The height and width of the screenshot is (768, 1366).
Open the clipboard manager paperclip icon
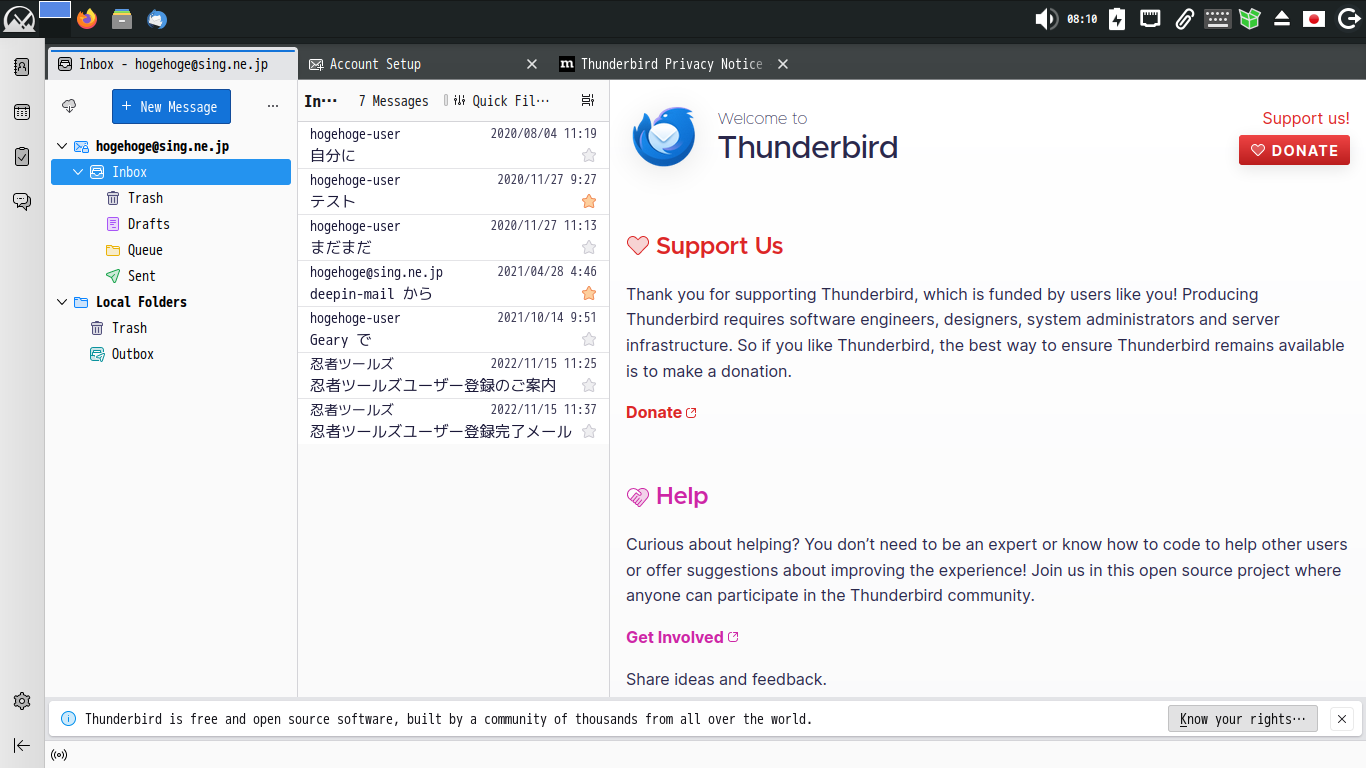pyautogui.click(x=1184, y=18)
